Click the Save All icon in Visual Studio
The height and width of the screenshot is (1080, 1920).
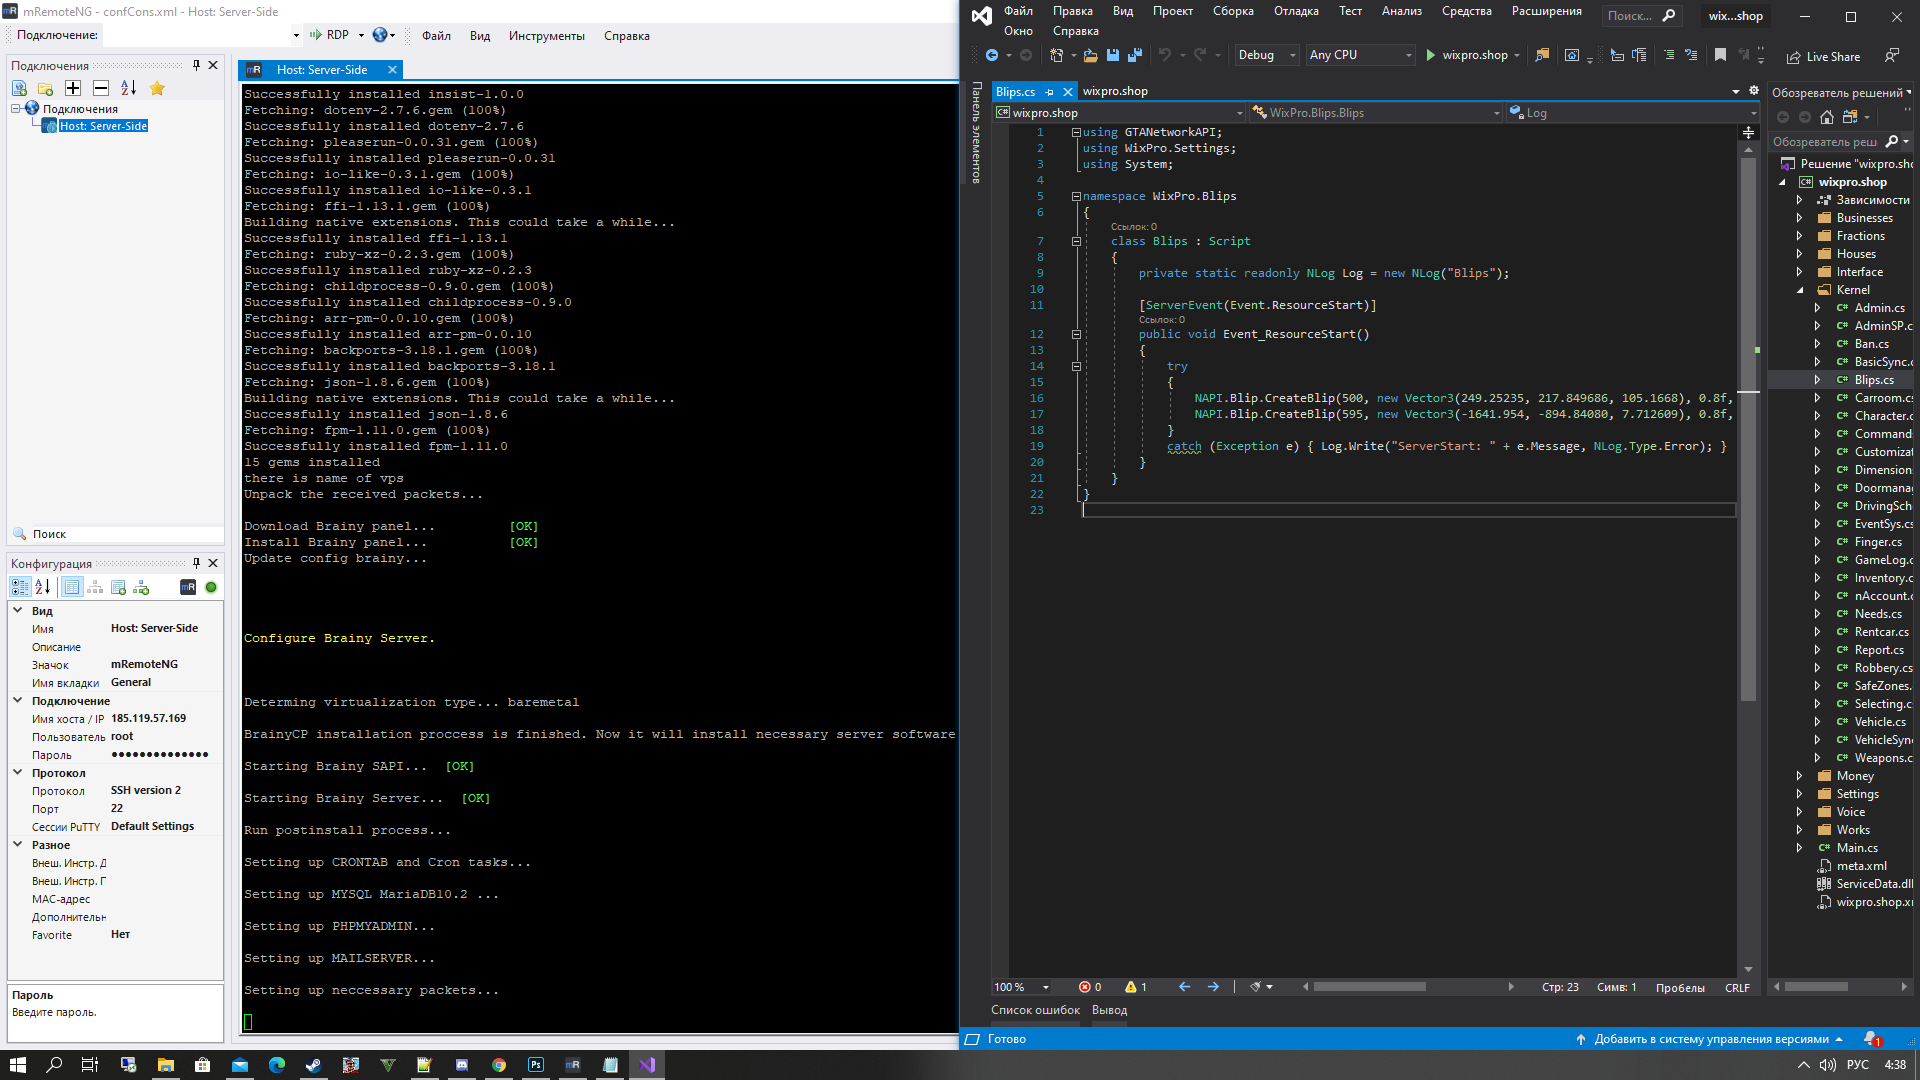1135,55
